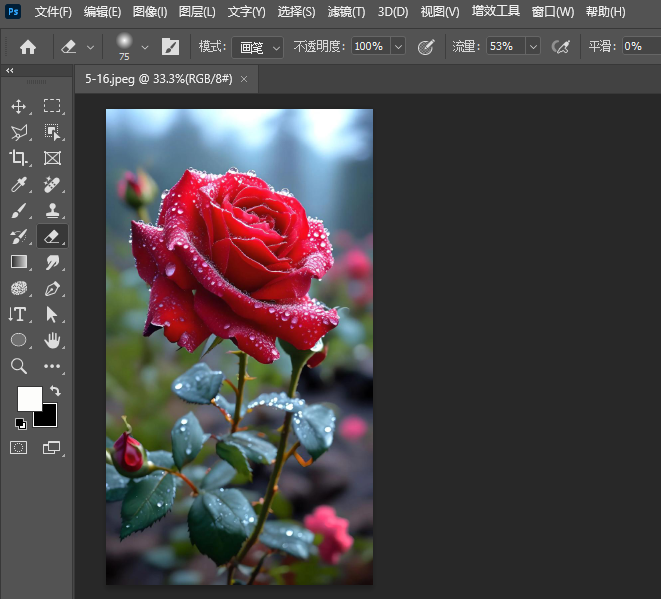Close the 5-16.jpeg document tab
Screen dimensions: 661x599
pyautogui.click(x=244, y=79)
